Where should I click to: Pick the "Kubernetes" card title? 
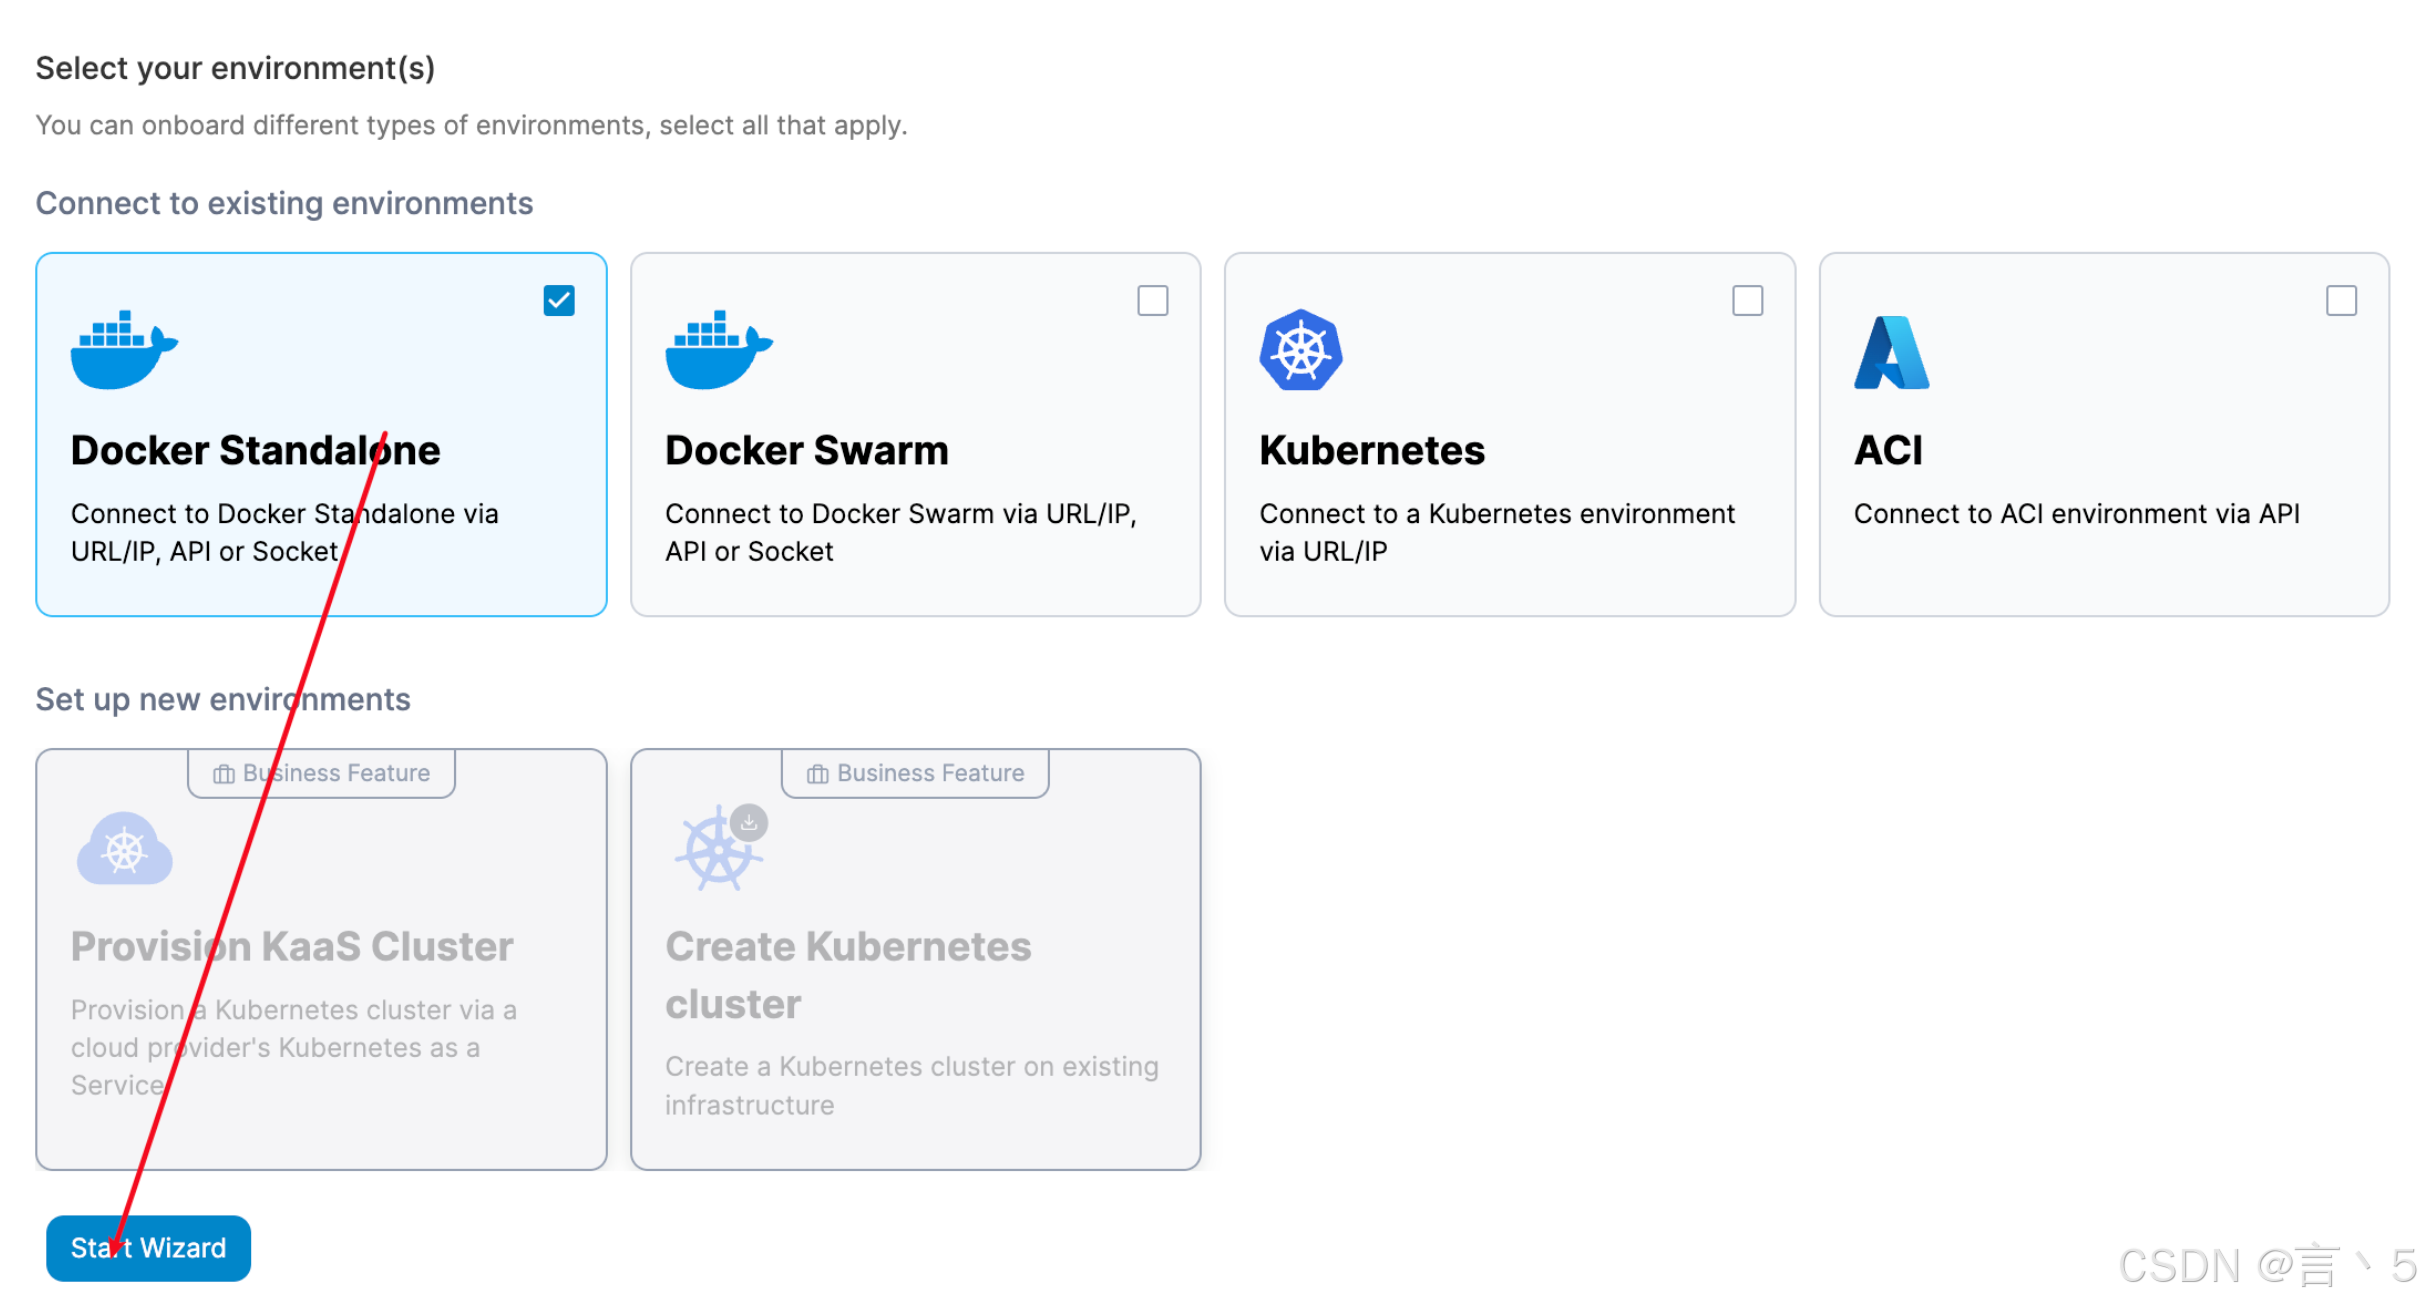(1372, 450)
